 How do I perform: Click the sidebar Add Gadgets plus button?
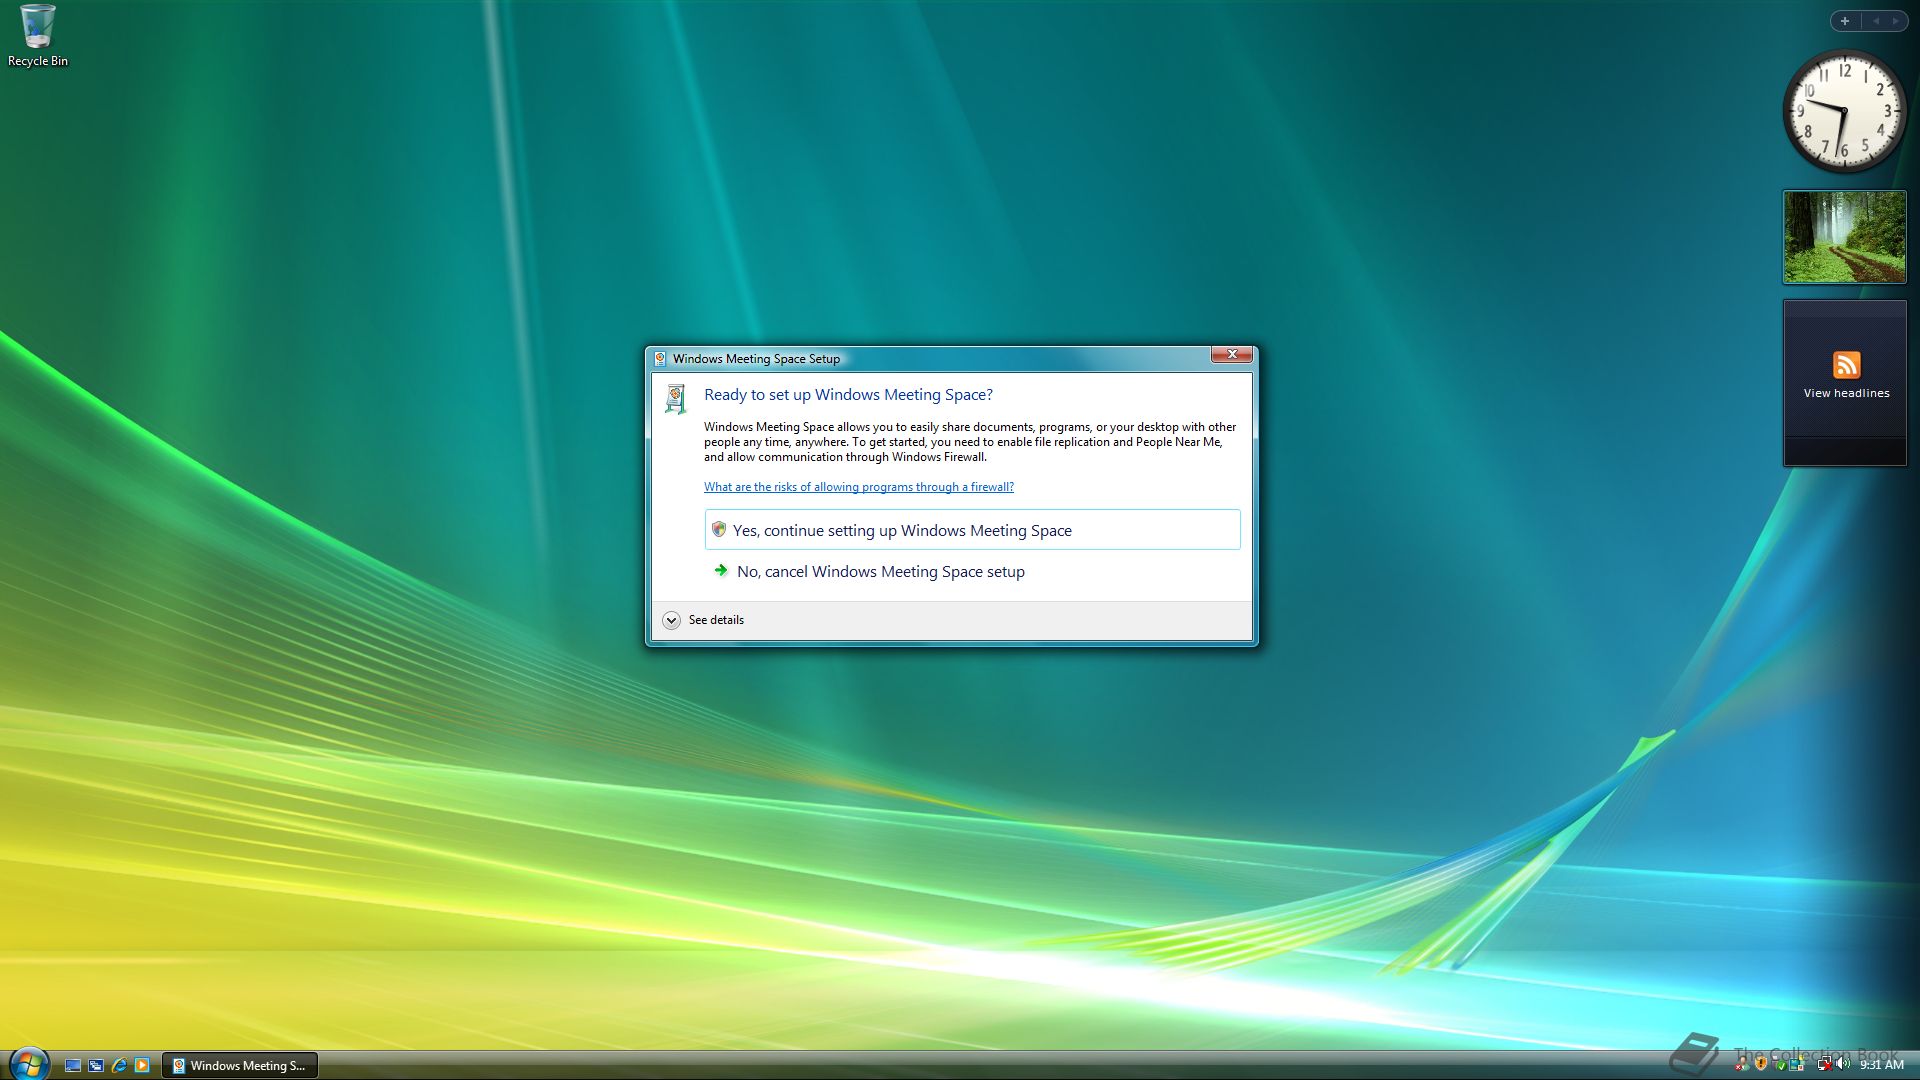pyautogui.click(x=1845, y=21)
